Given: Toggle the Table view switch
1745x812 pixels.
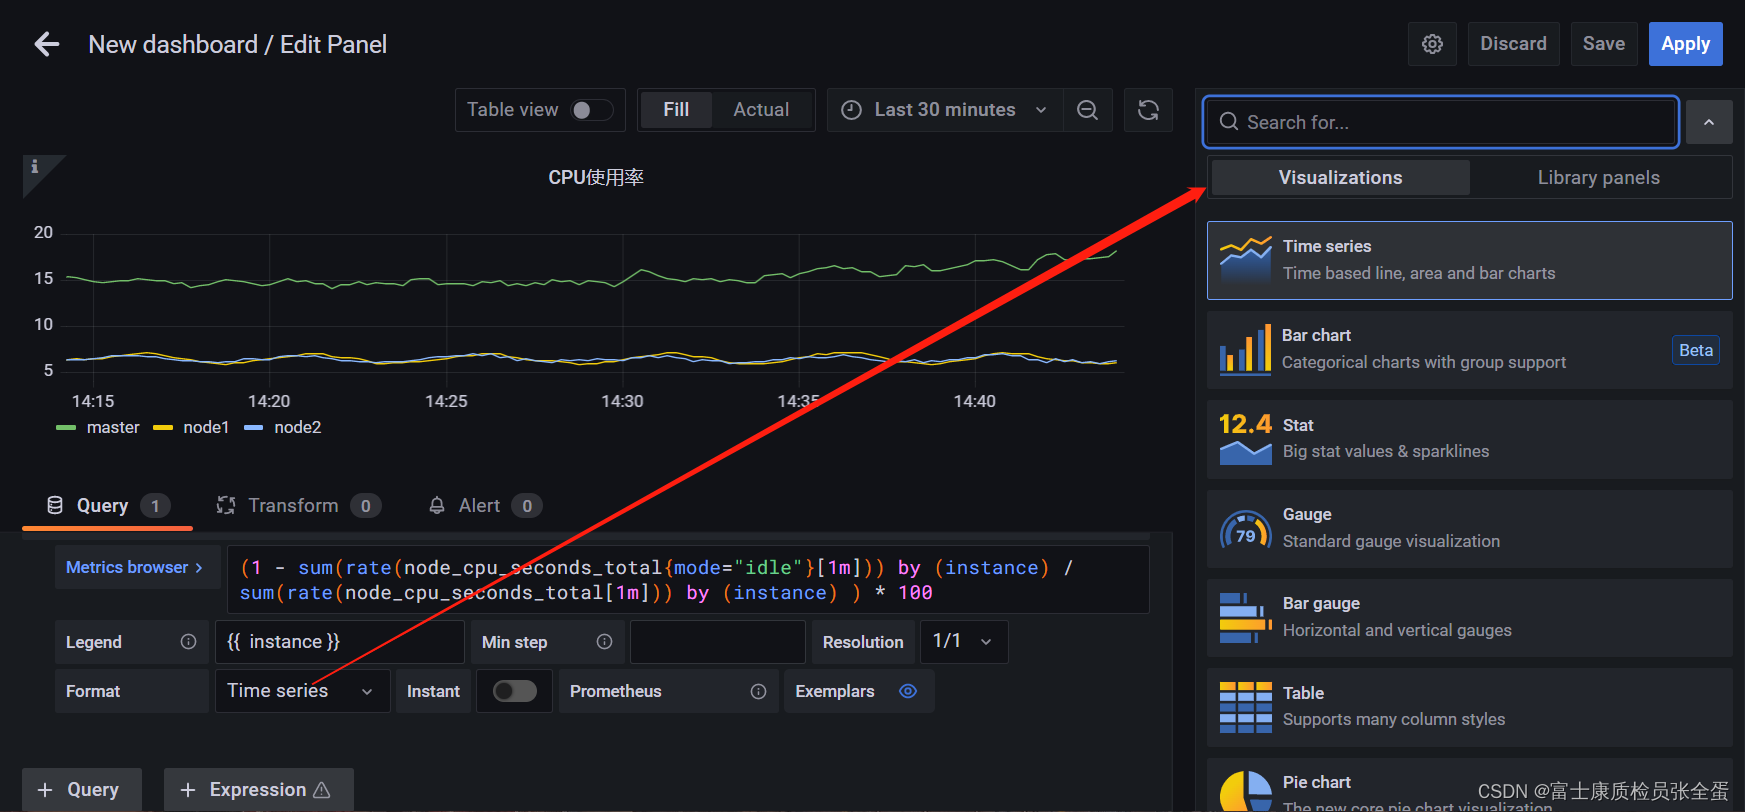Looking at the screenshot, I should point(591,110).
